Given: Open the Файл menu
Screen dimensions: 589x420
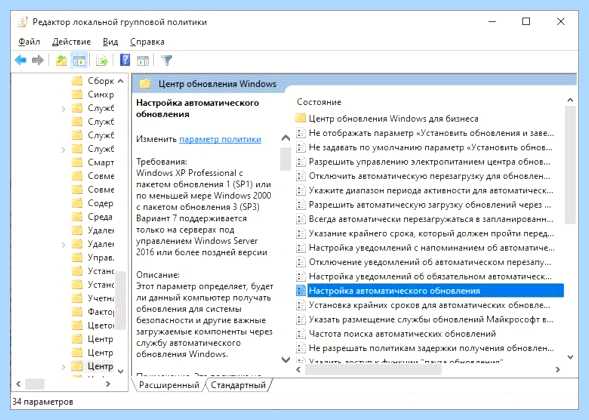Looking at the screenshot, I should tap(29, 42).
